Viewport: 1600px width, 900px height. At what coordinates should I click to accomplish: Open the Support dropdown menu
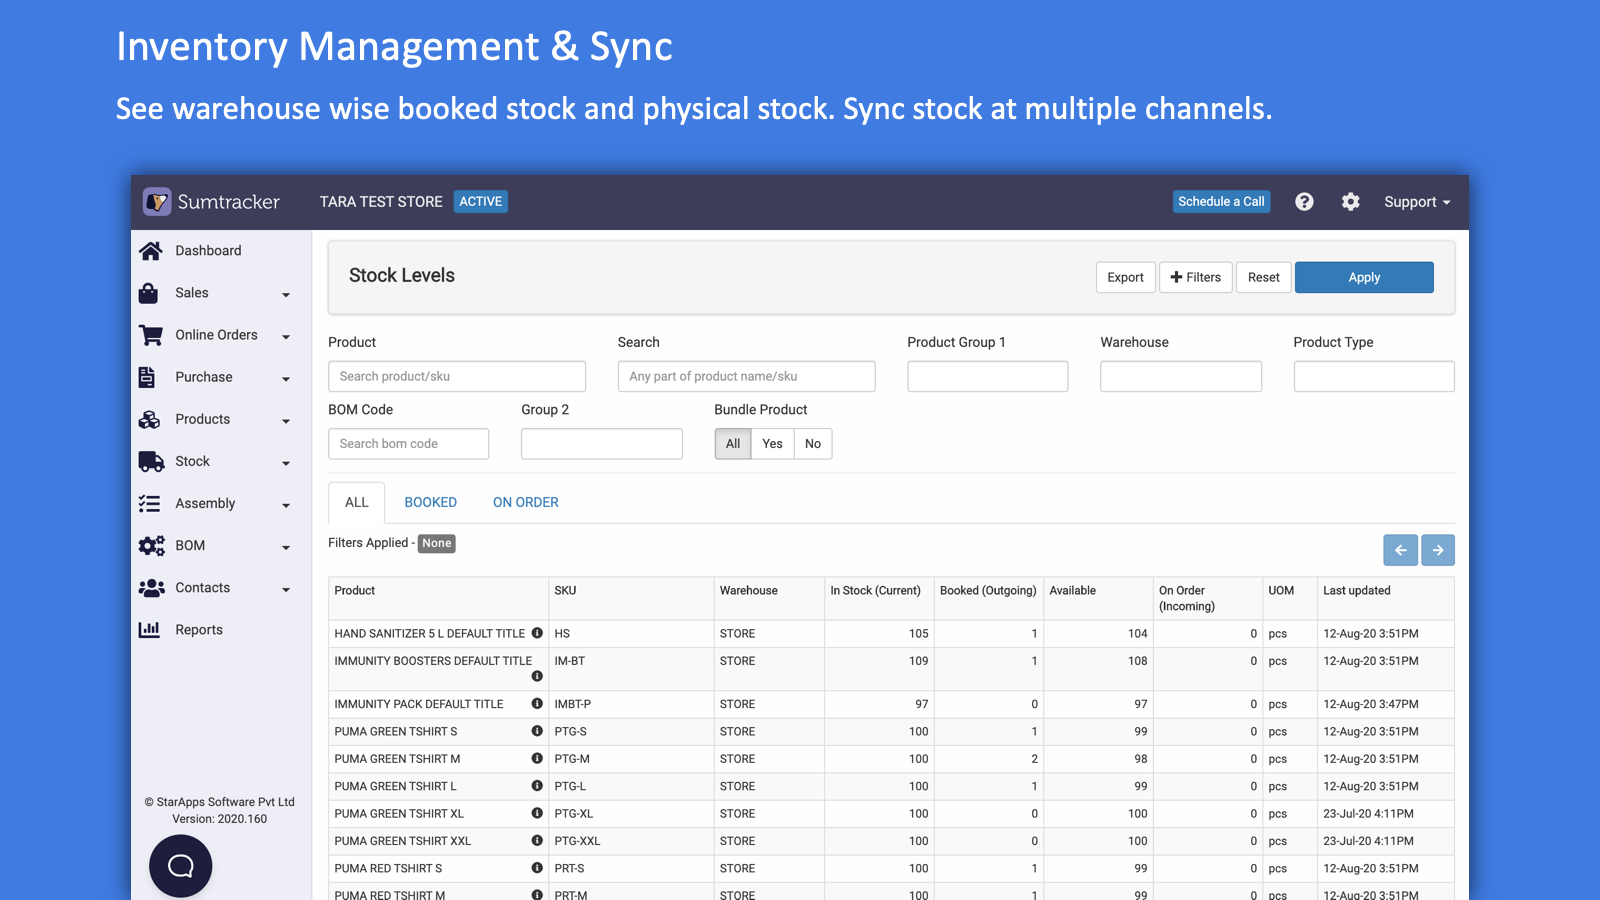point(1416,202)
